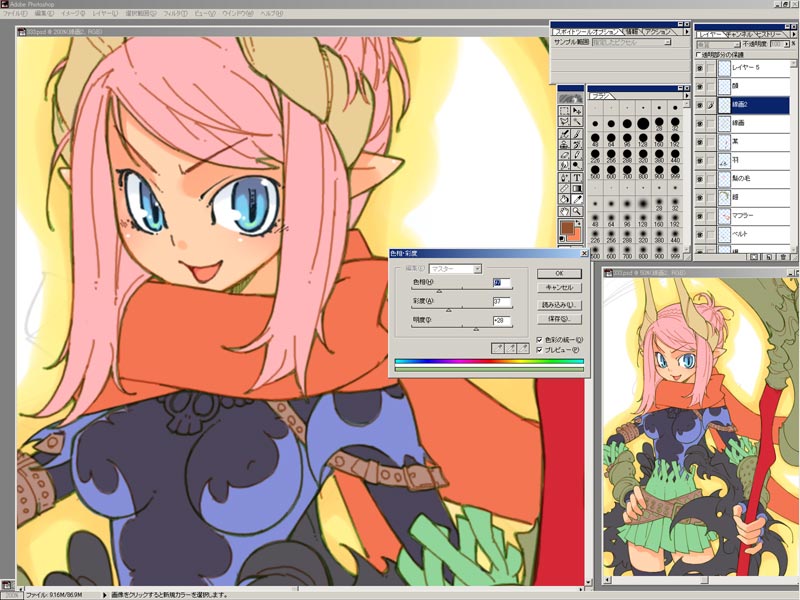Open the status bar info popup arrow

(105, 594)
